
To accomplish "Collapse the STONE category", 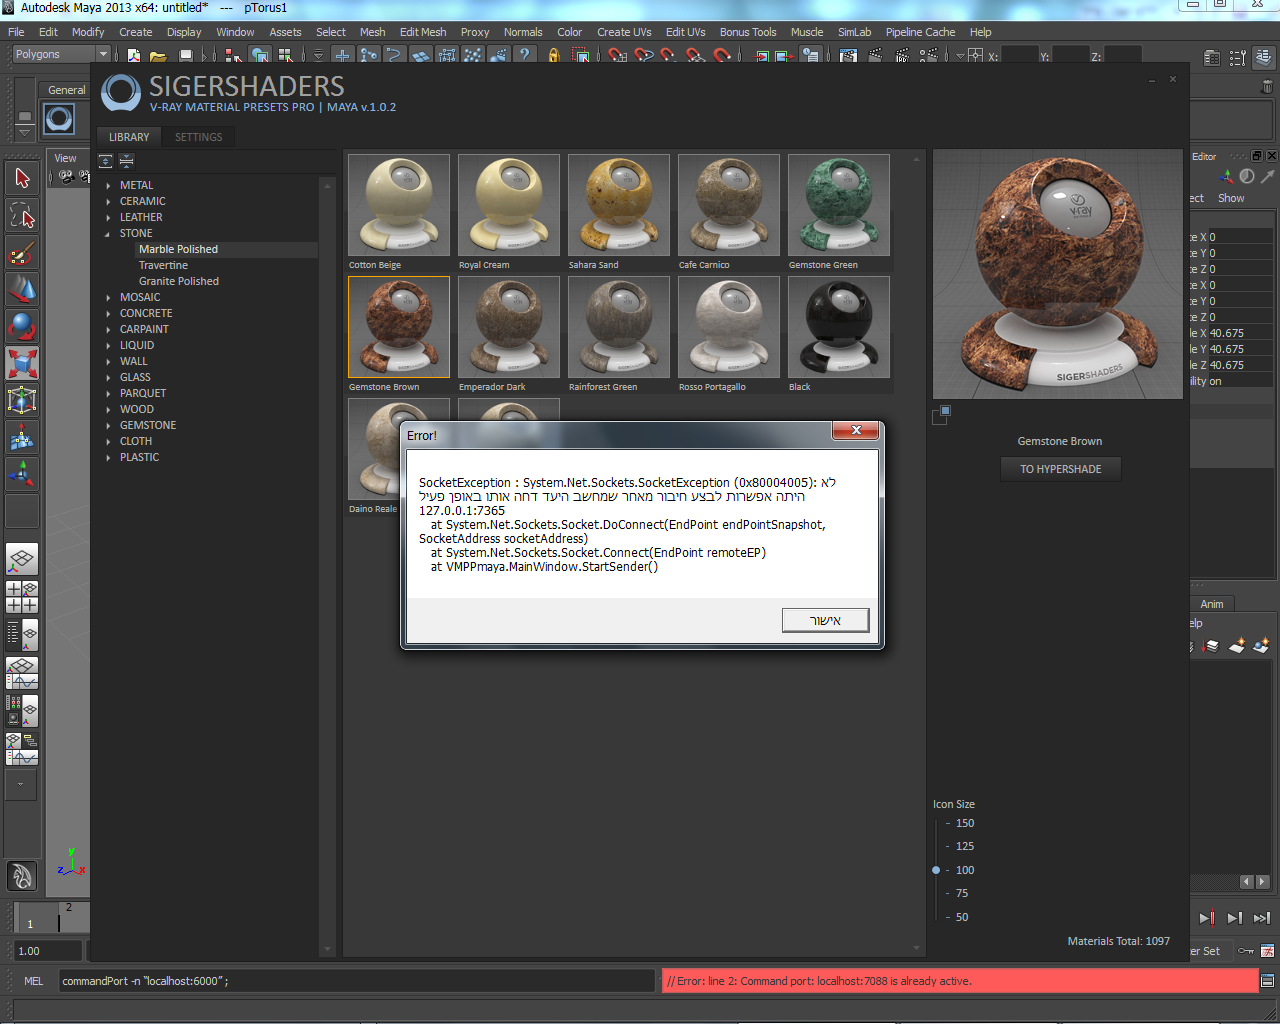I will click(108, 234).
